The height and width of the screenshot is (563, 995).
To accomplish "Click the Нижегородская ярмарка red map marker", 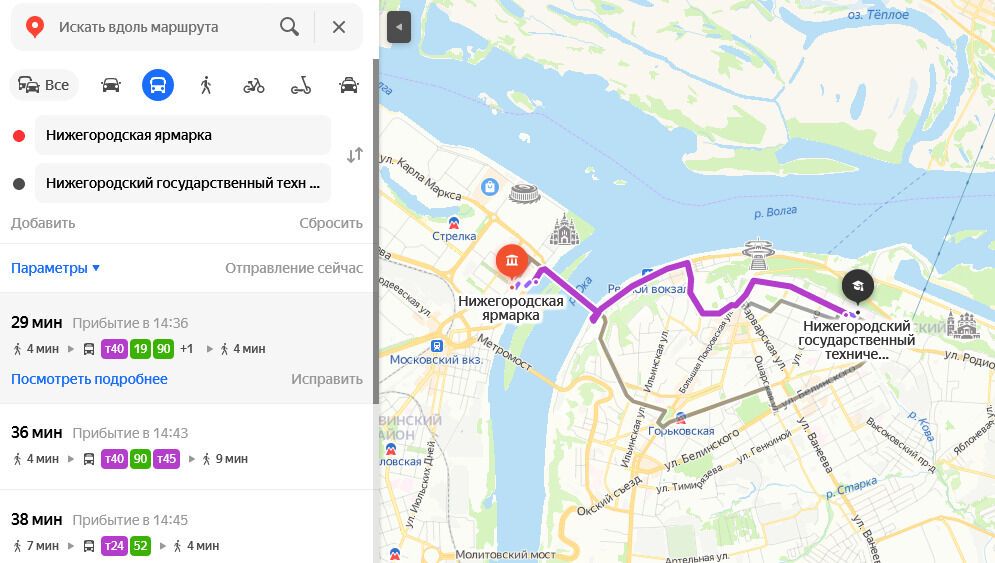I will [512, 260].
